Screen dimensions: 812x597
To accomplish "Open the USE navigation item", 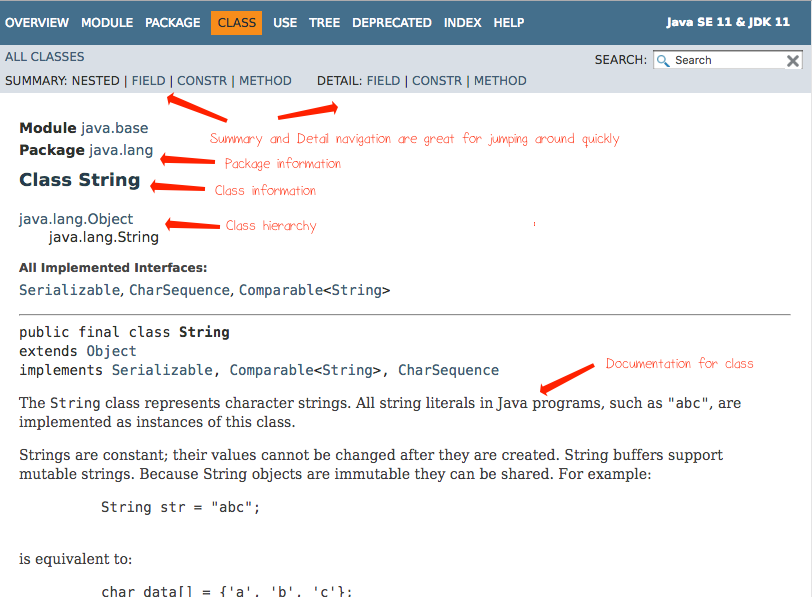I will (x=285, y=22).
